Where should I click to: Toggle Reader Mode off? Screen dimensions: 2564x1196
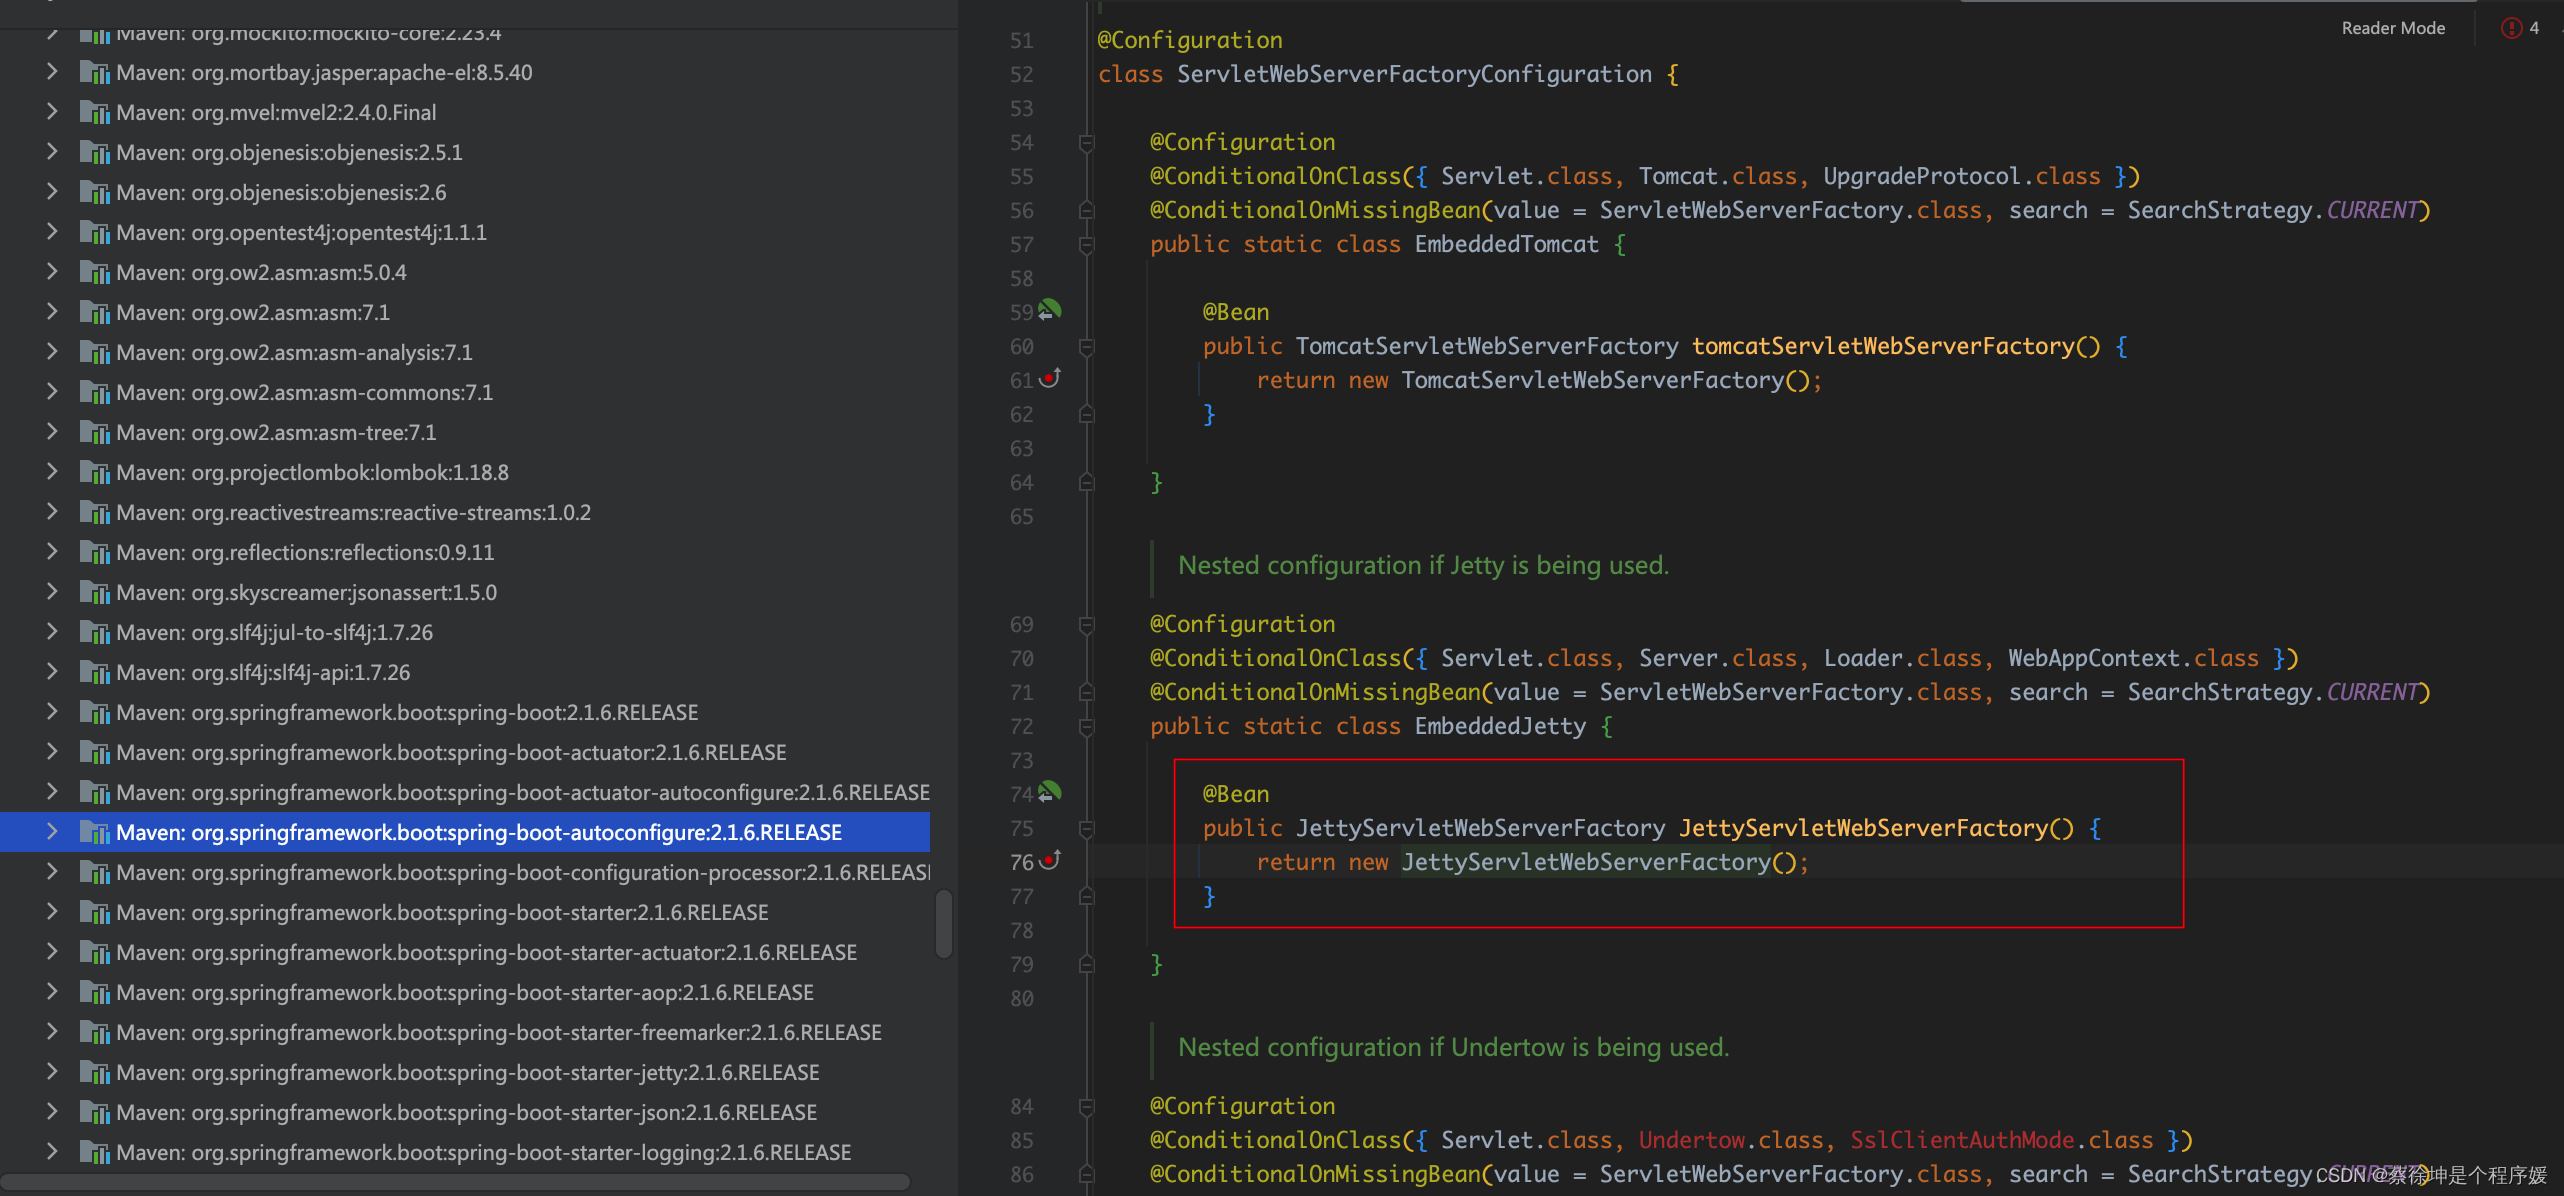point(2391,27)
